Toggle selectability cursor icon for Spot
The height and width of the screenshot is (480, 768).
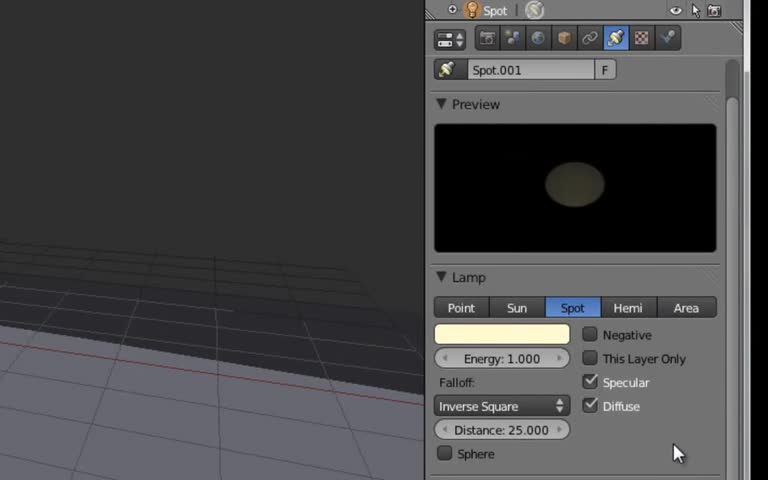(696, 10)
